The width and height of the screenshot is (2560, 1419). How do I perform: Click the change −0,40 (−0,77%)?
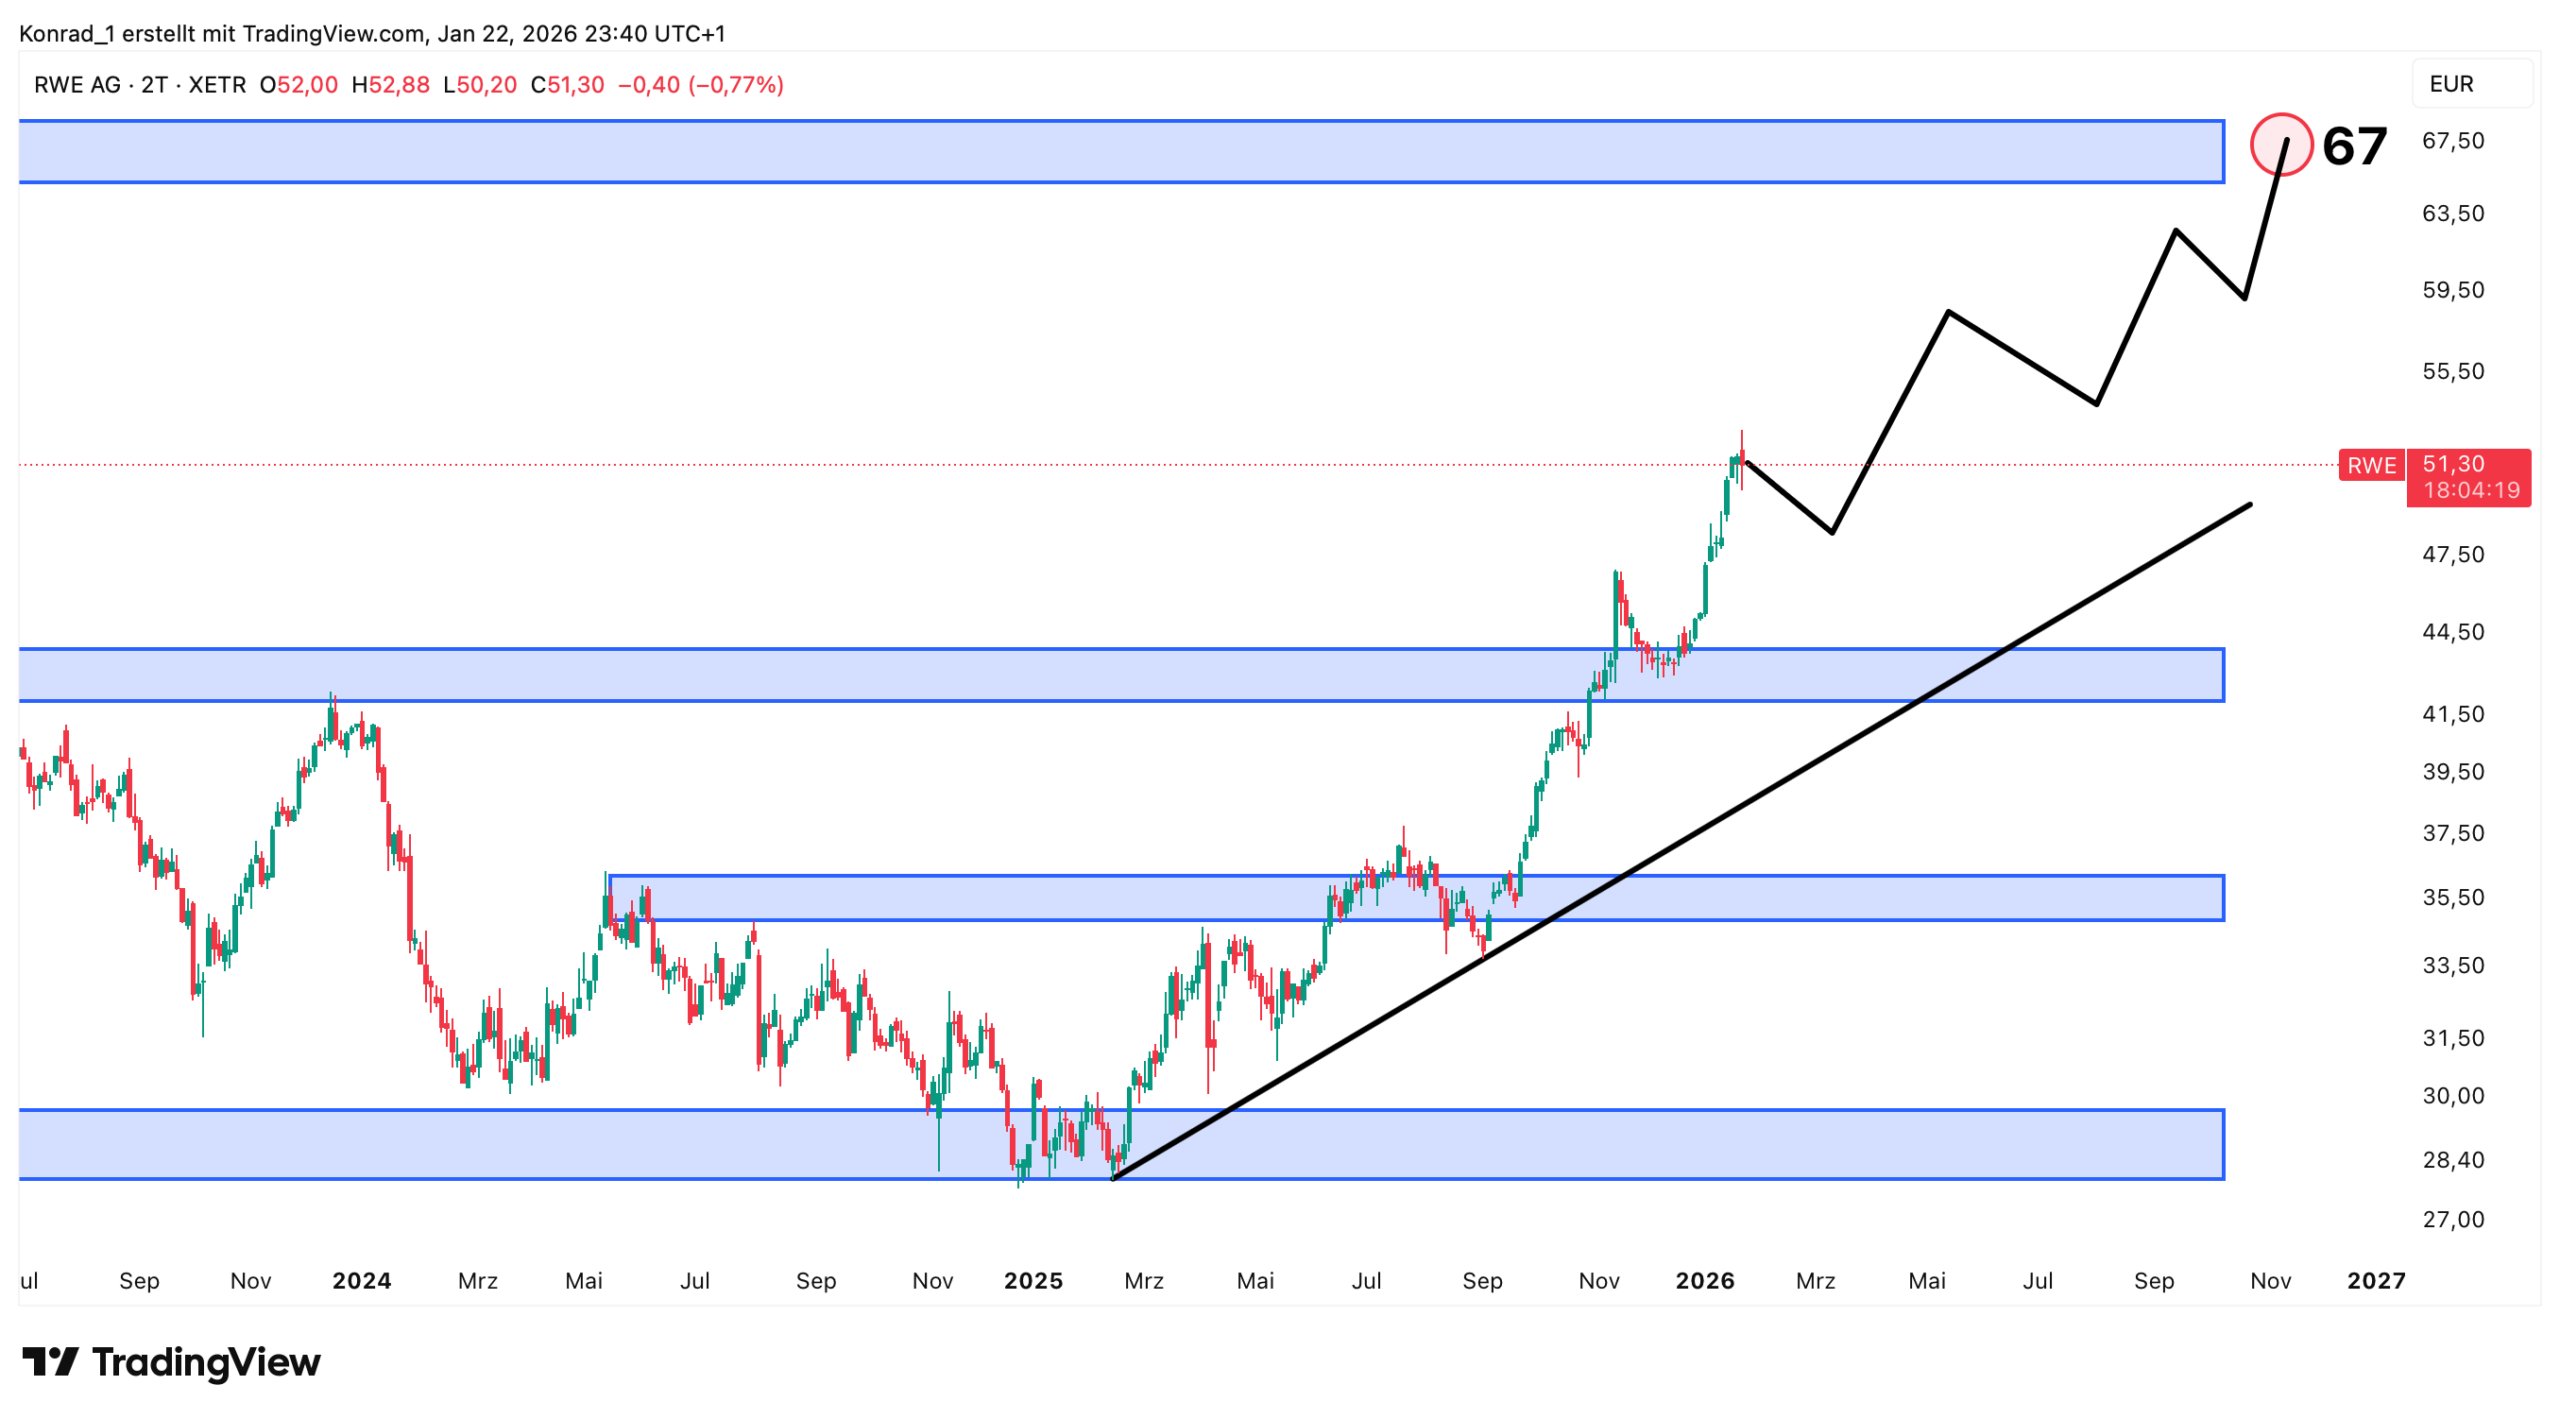coord(700,85)
